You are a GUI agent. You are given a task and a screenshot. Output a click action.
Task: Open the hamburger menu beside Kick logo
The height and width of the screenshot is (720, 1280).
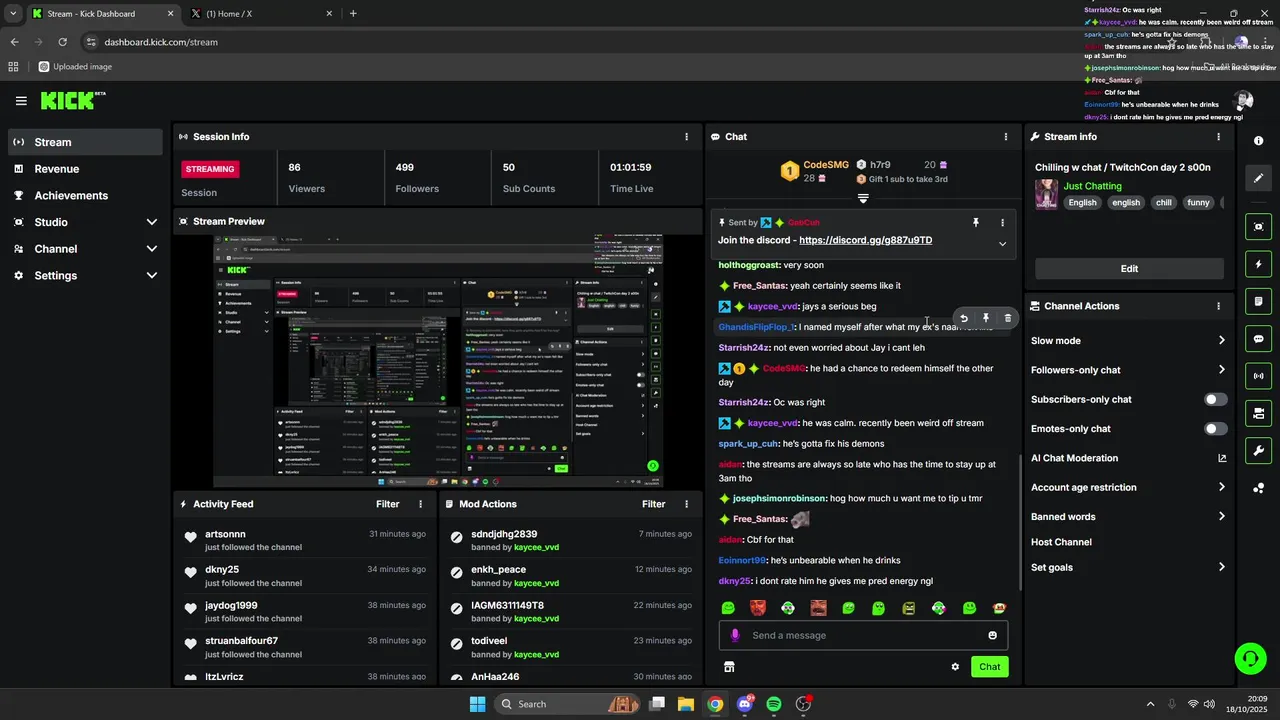tap(21, 101)
